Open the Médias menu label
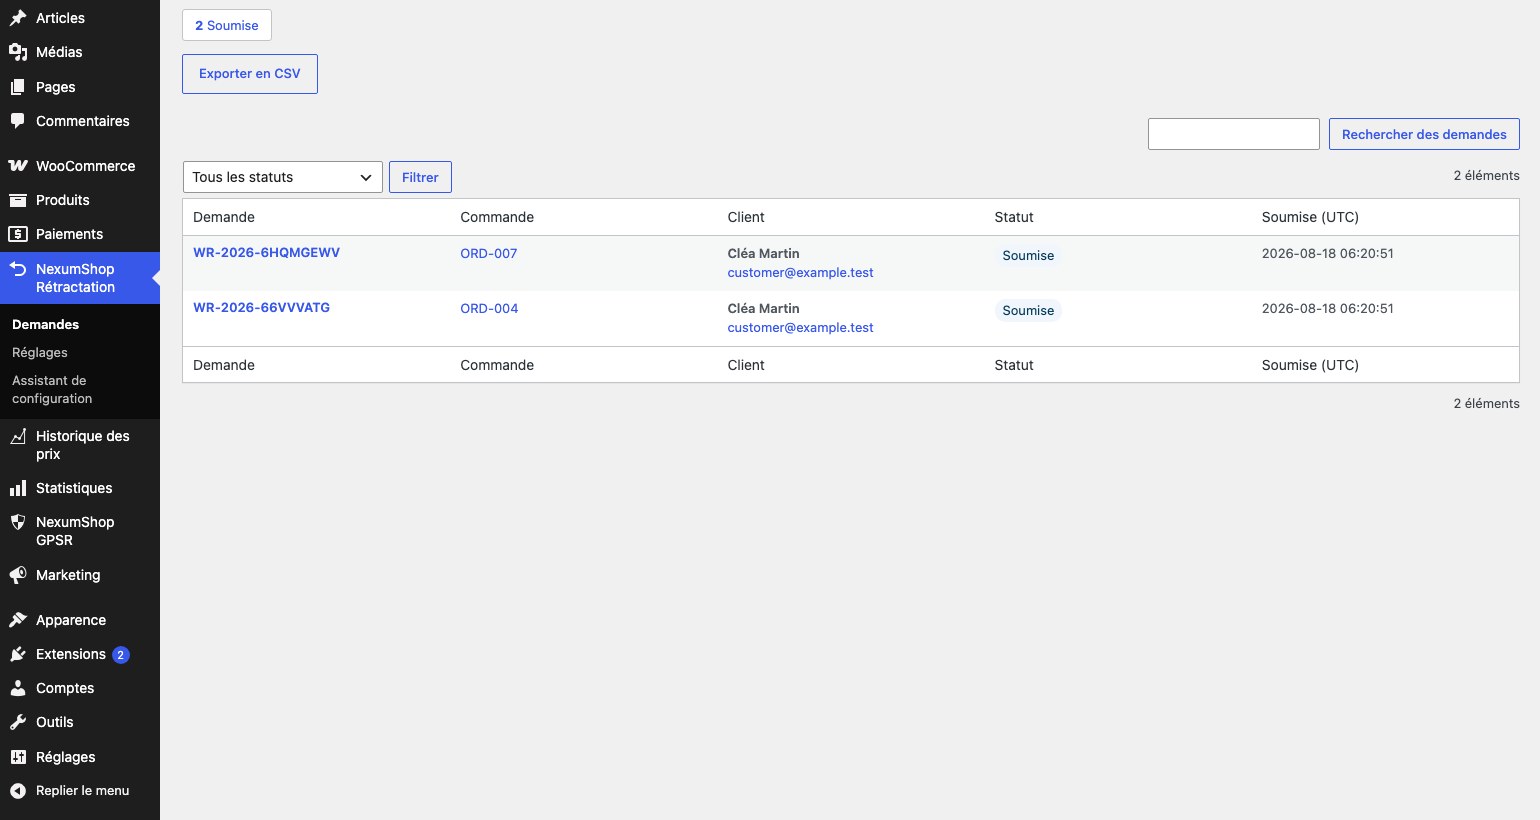Image resolution: width=1540 pixels, height=820 pixels. [x=59, y=52]
